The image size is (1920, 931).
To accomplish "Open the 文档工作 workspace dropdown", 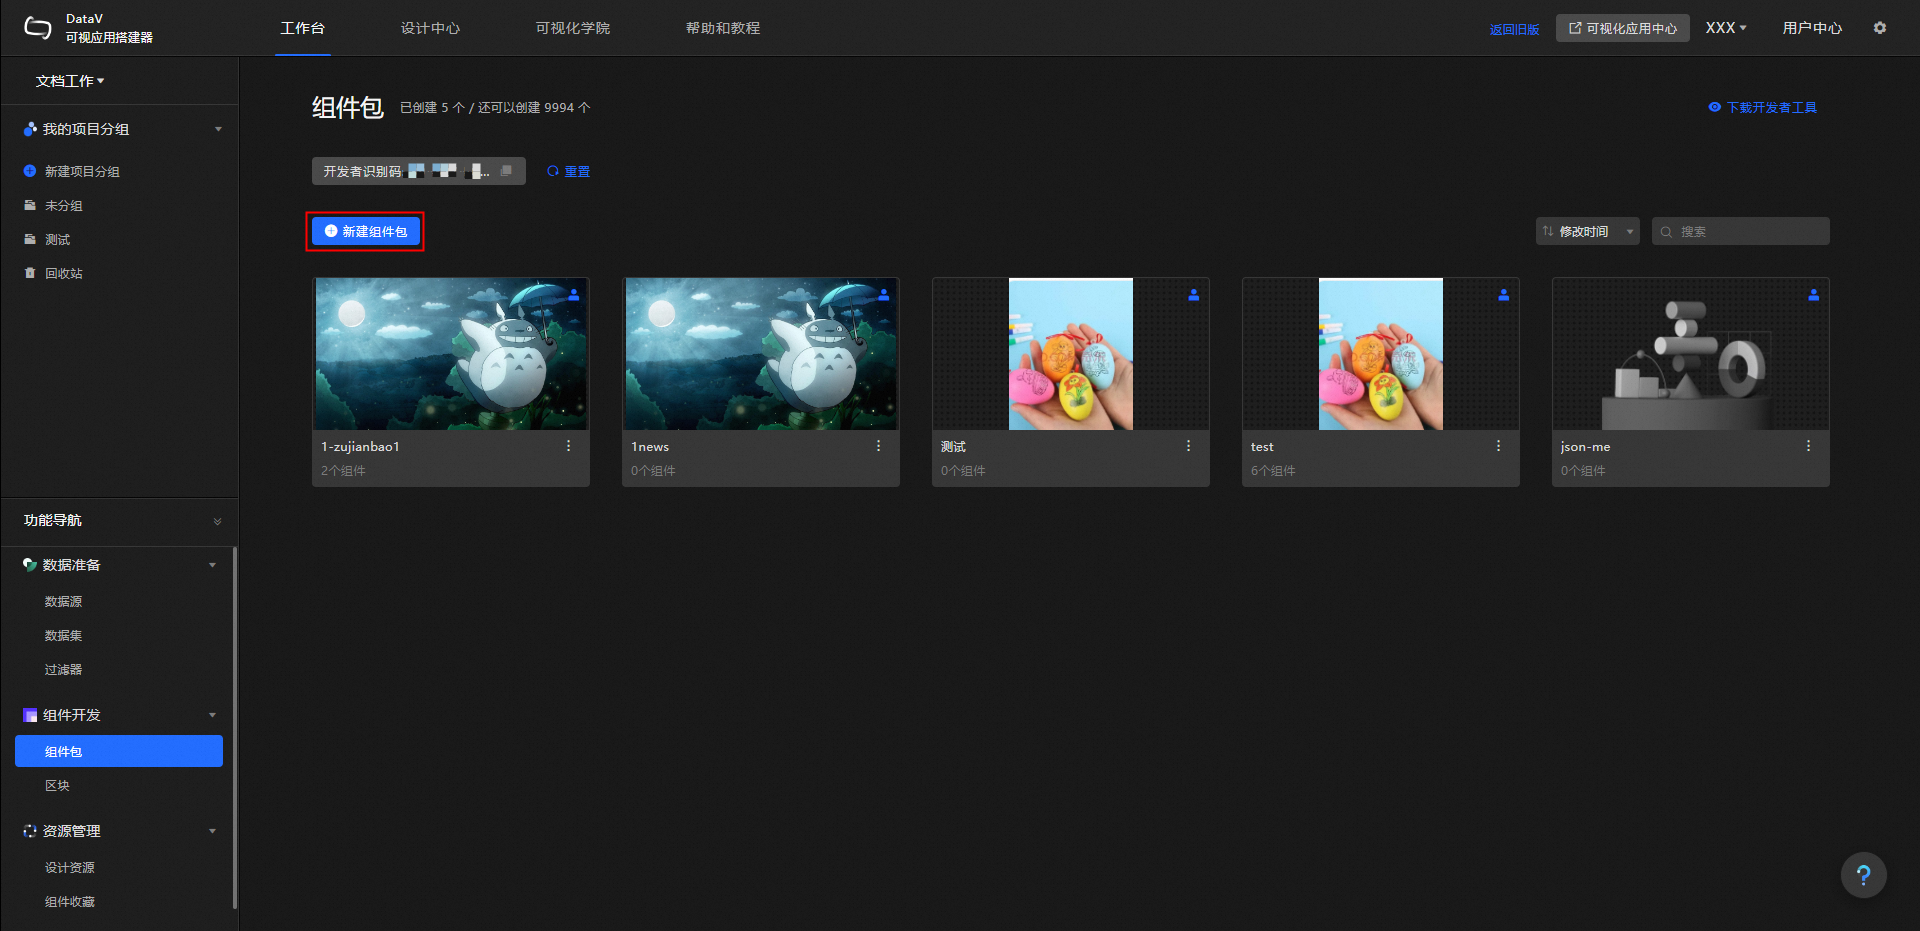I will click(70, 81).
